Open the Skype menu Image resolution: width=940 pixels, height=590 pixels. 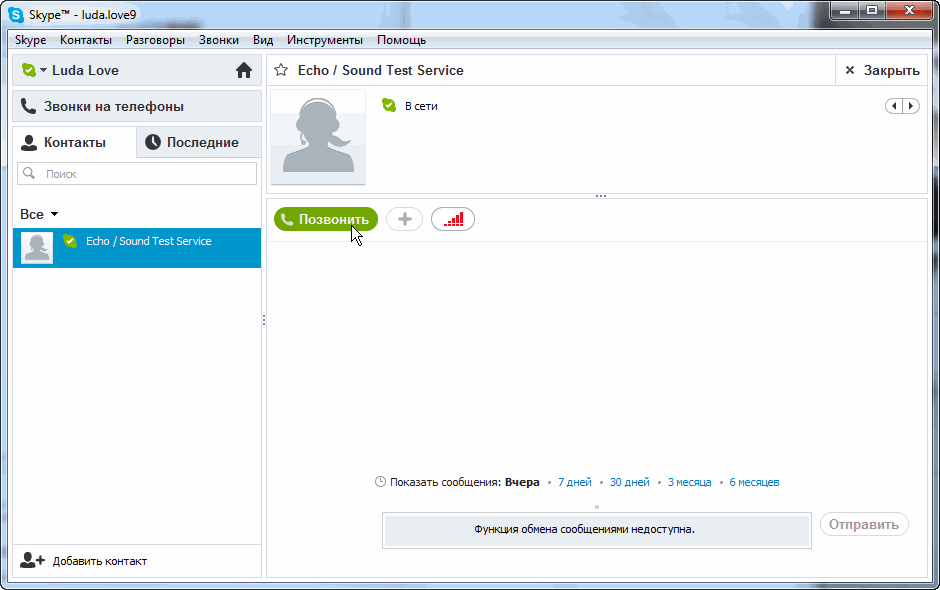(31, 40)
